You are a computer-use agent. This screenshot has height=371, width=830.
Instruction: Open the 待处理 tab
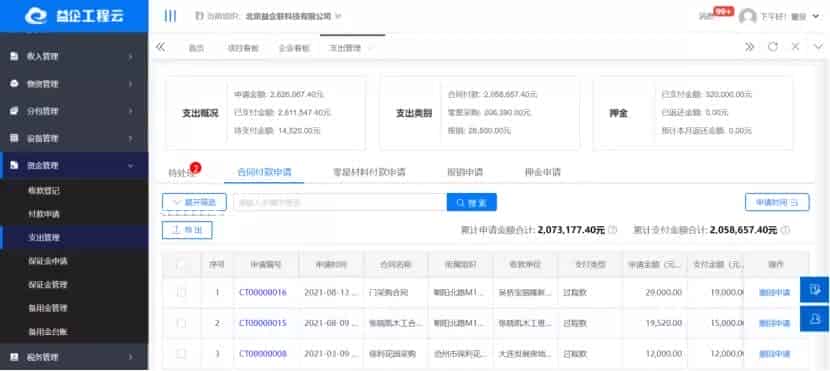(x=180, y=173)
